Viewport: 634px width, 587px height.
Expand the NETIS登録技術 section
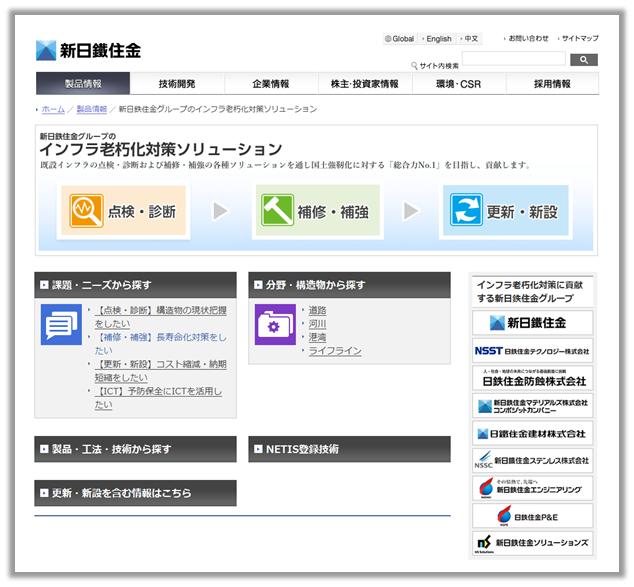(x=349, y=449)
